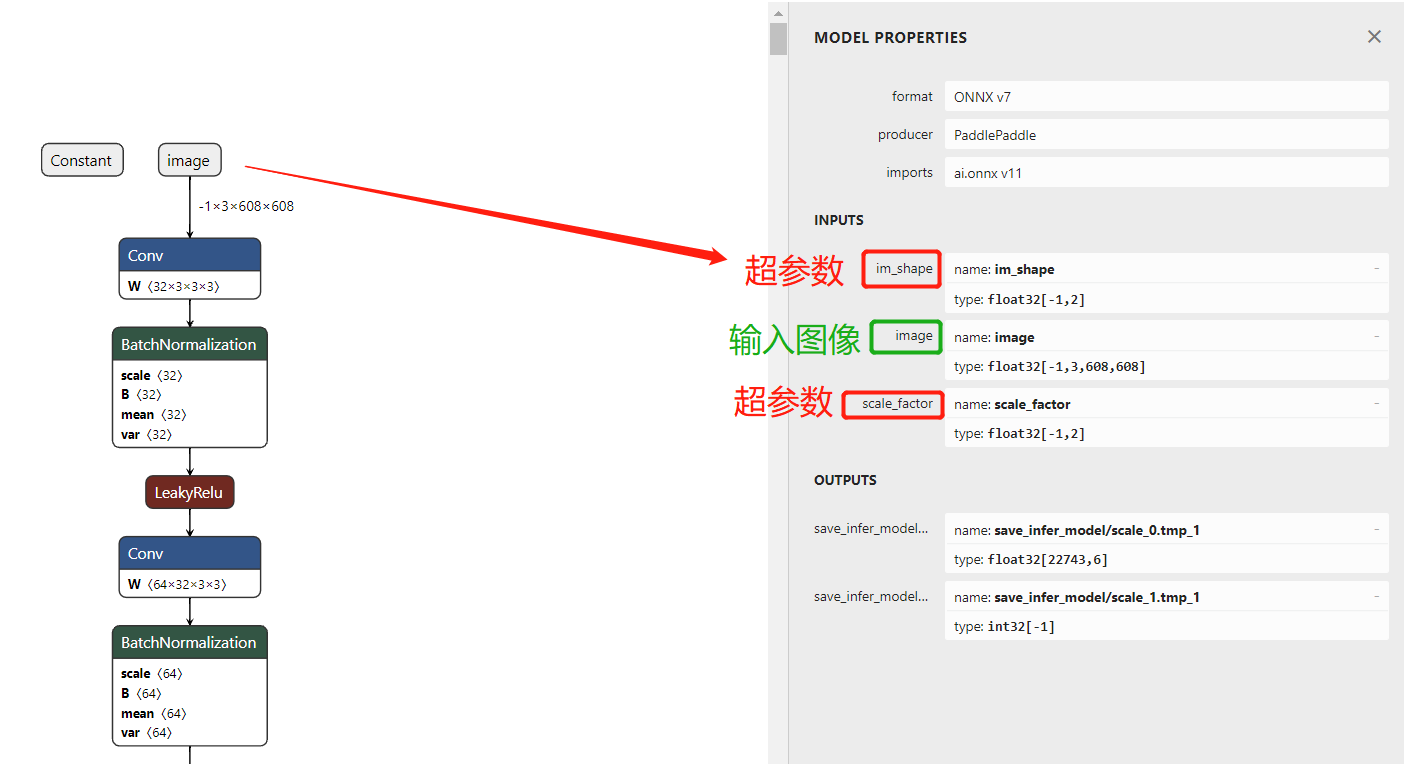1404x764 pixels.
Task: Click the im_shape input badge
Action: click(900, 268)
